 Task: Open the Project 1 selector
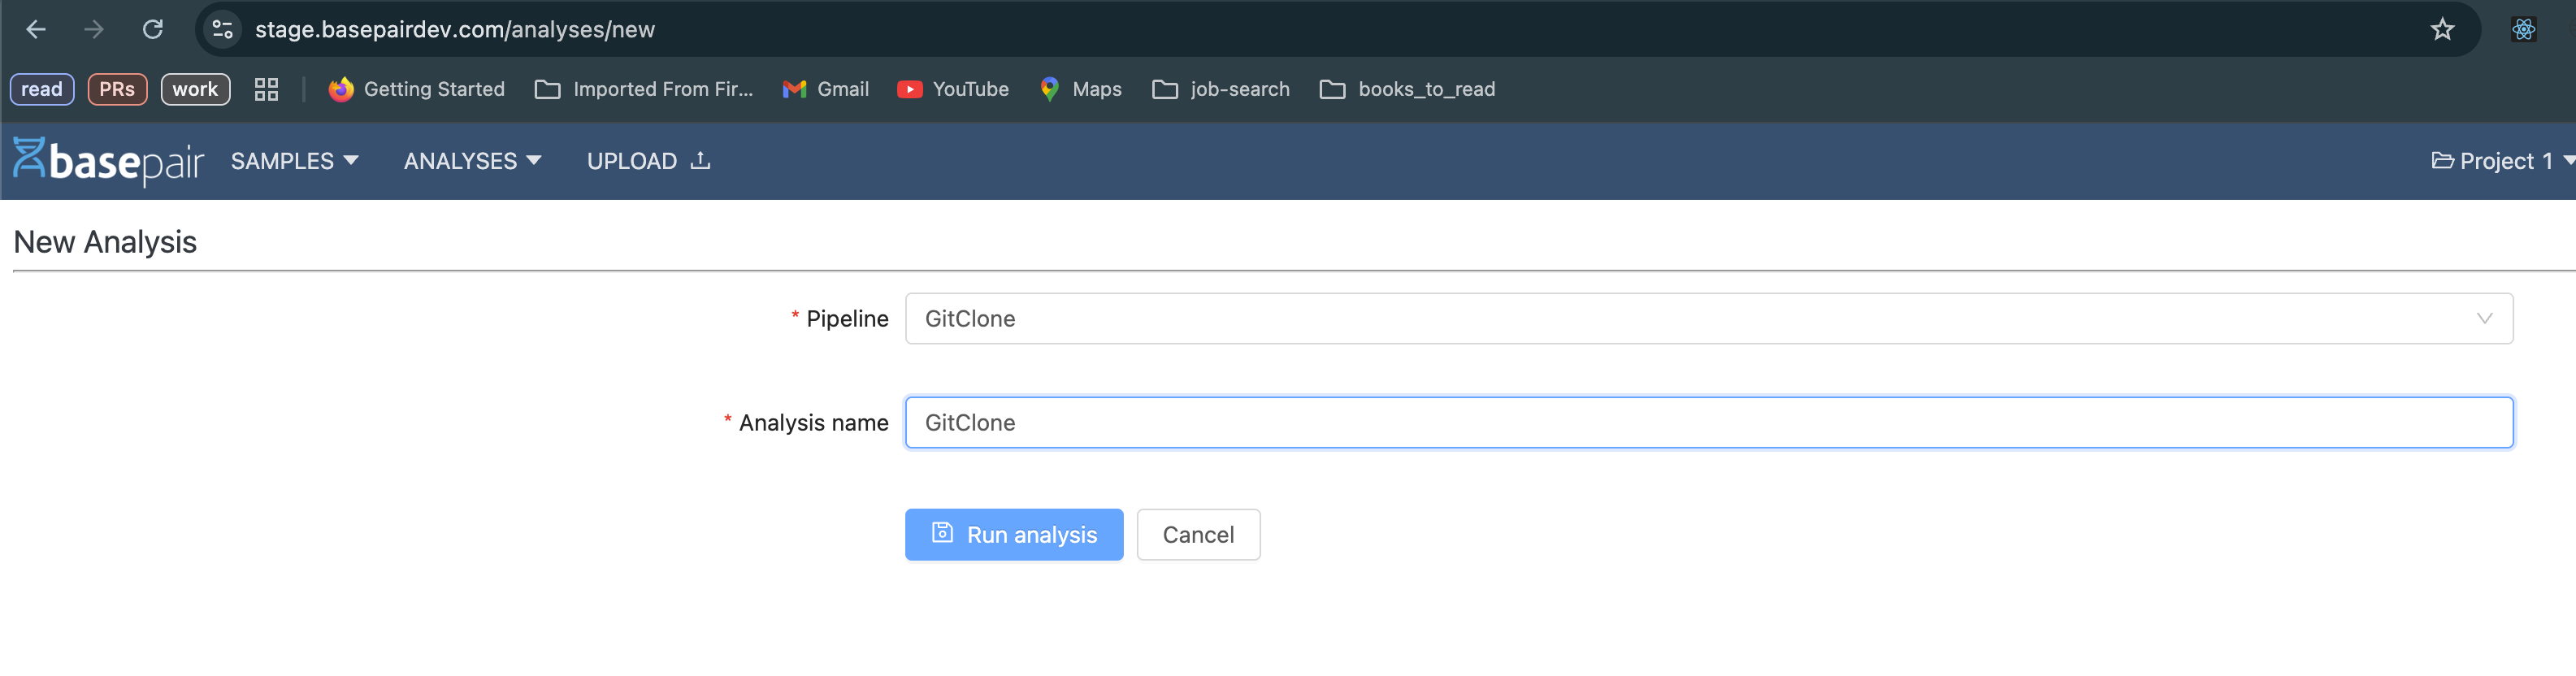pyautogui.click(x=2500, y=161)
